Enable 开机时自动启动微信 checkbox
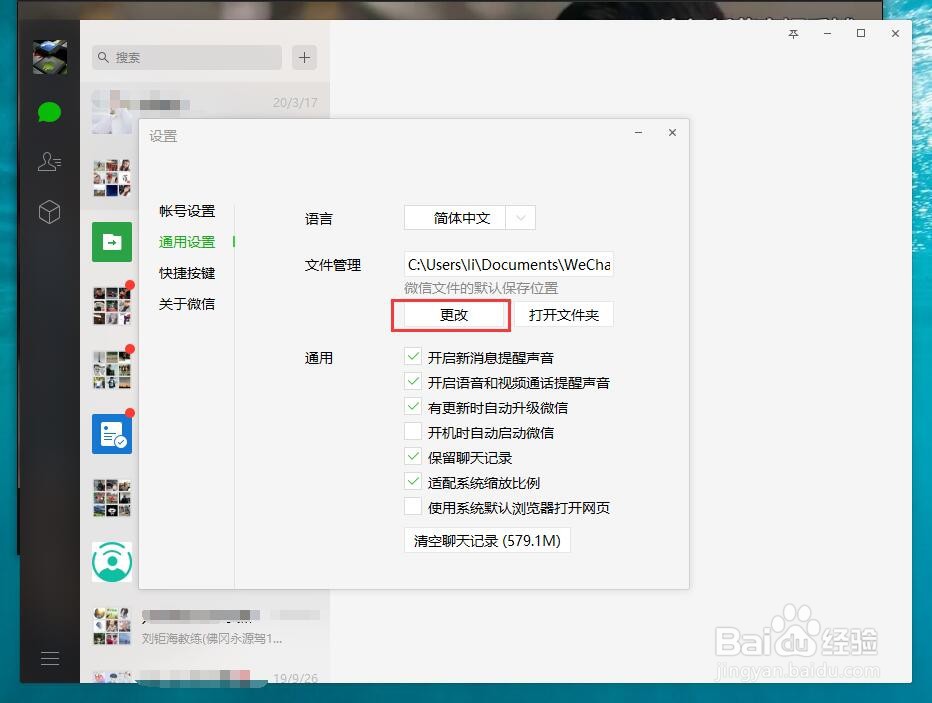This screenshot has width=932, height=703. pyautogui.click(x=413, y=431)
